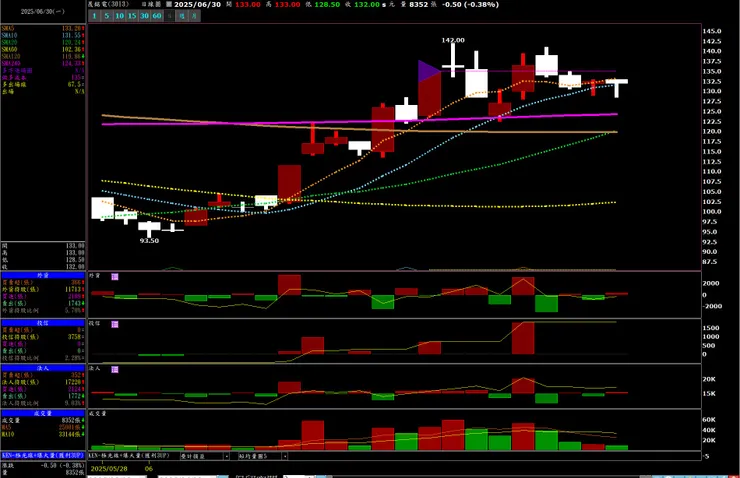Click the SMA60 102.36 legend row

pyautogui.click(x=43, y=49)
